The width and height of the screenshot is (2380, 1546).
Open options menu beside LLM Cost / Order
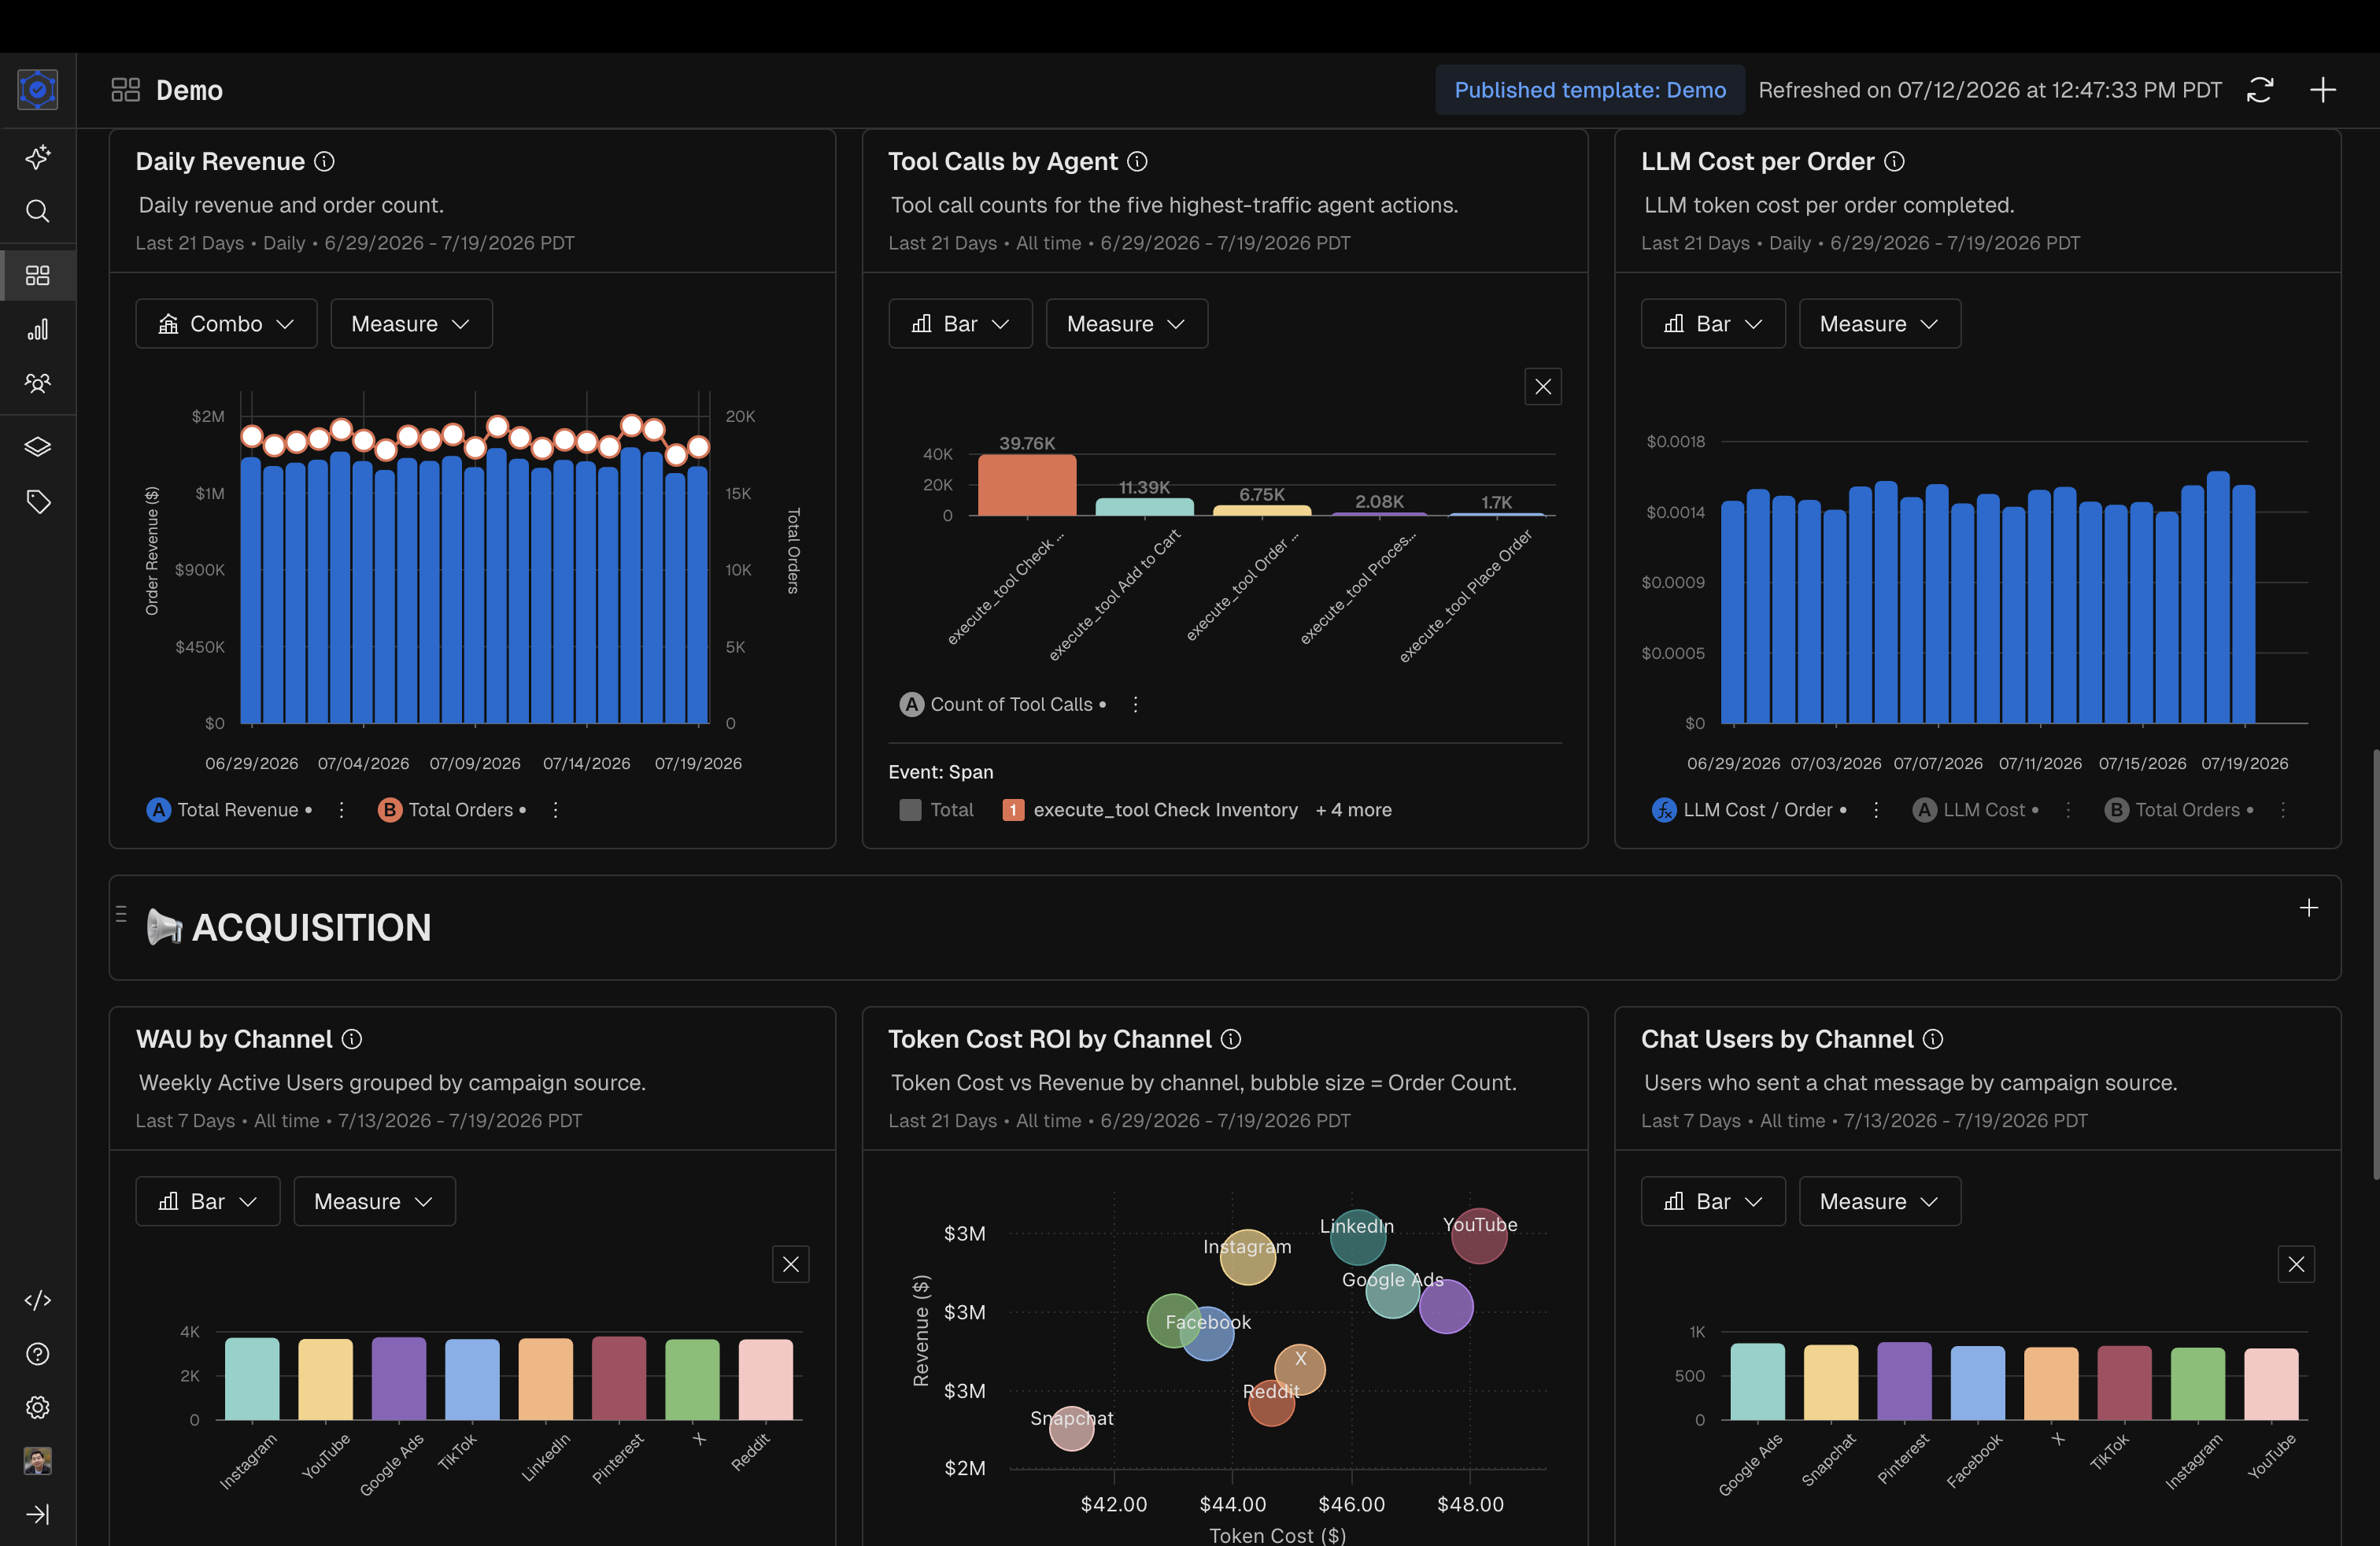coord(1875,810)
